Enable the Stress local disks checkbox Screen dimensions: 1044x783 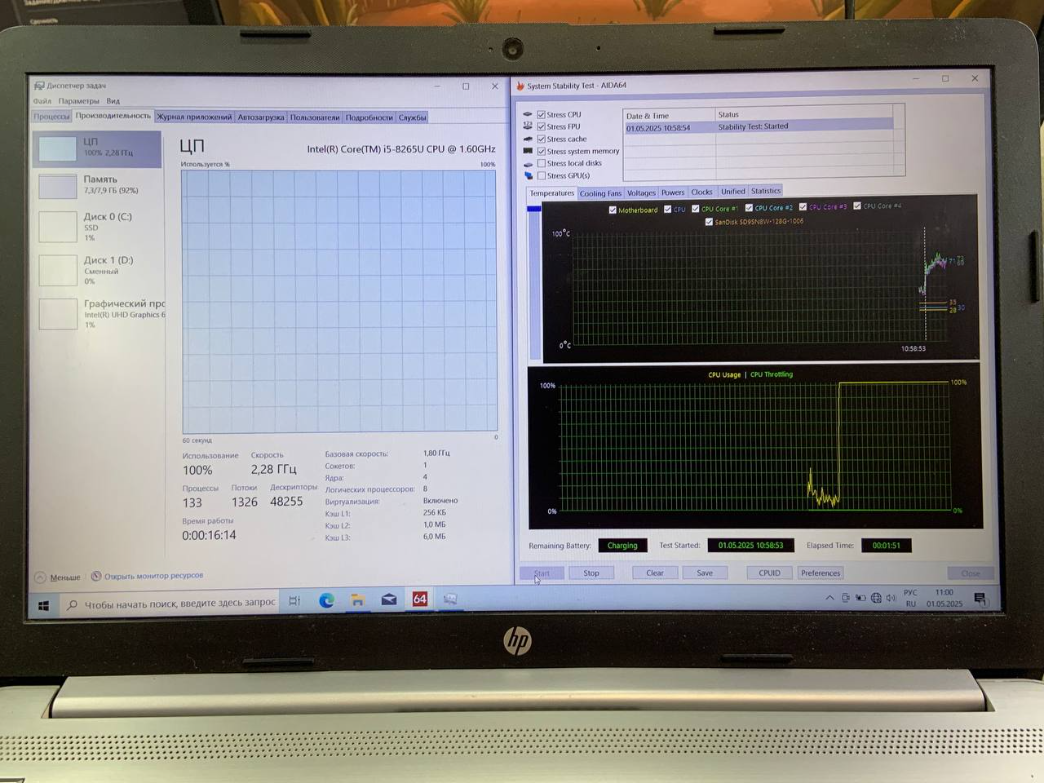pyautogui.click(x=541, y=163)
